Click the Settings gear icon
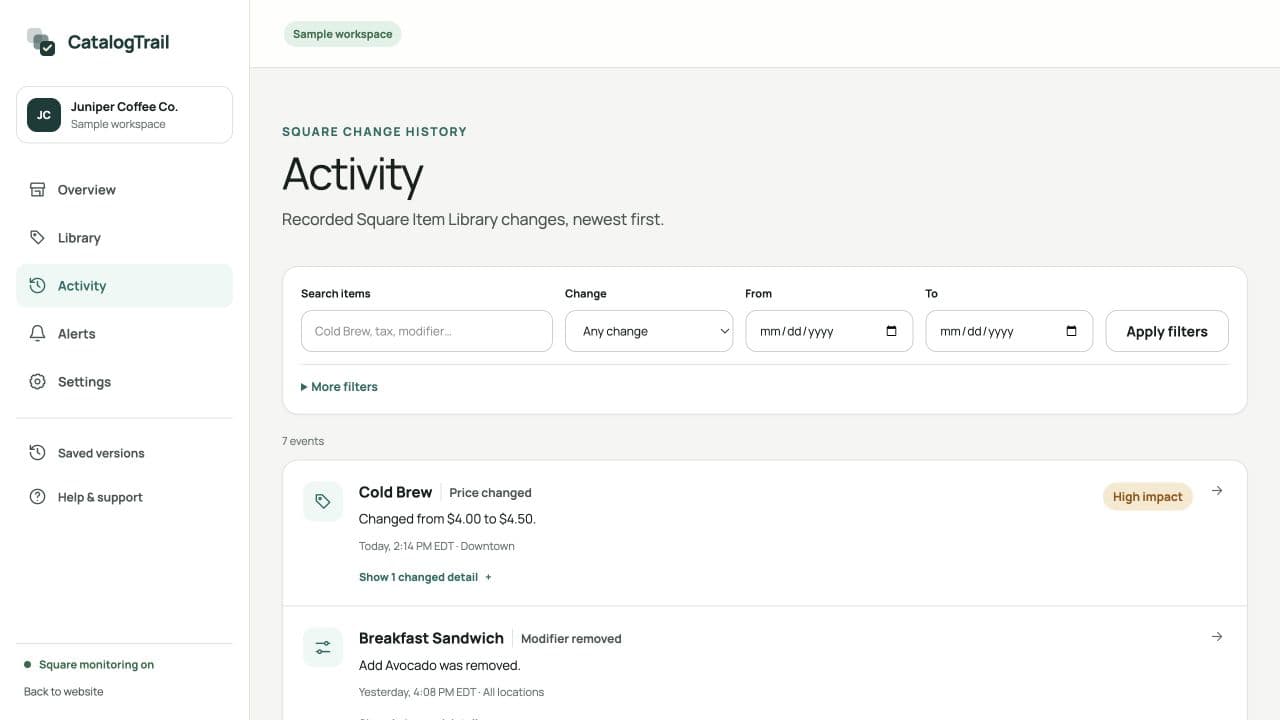1280x720 pixels. [x=37, y=382]
